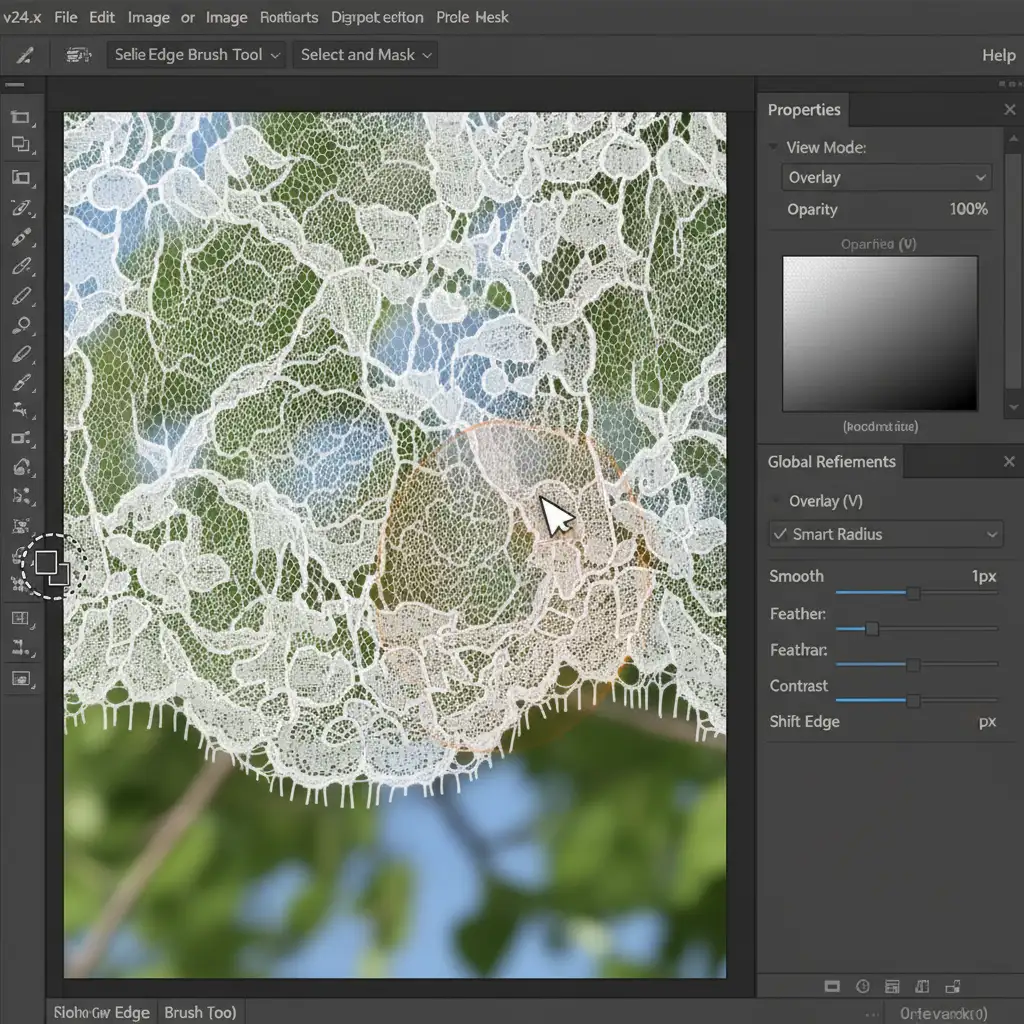The height and width of the screenshot is (1024, 1024).
Task: Click the brush icon in the options bar
Action: pos(22,55)
